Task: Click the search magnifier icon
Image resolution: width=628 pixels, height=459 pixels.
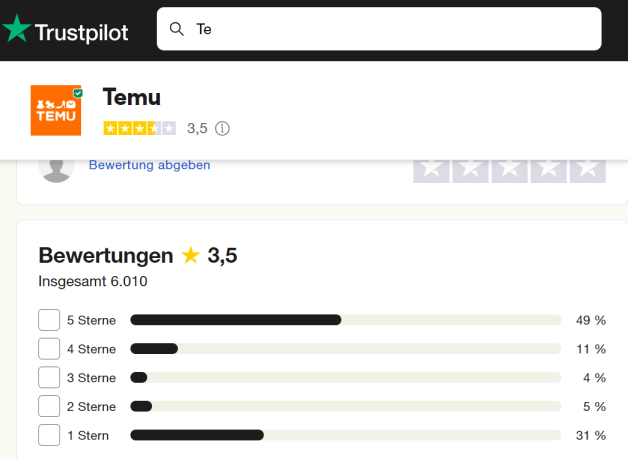Action: [x=177, y=29]
